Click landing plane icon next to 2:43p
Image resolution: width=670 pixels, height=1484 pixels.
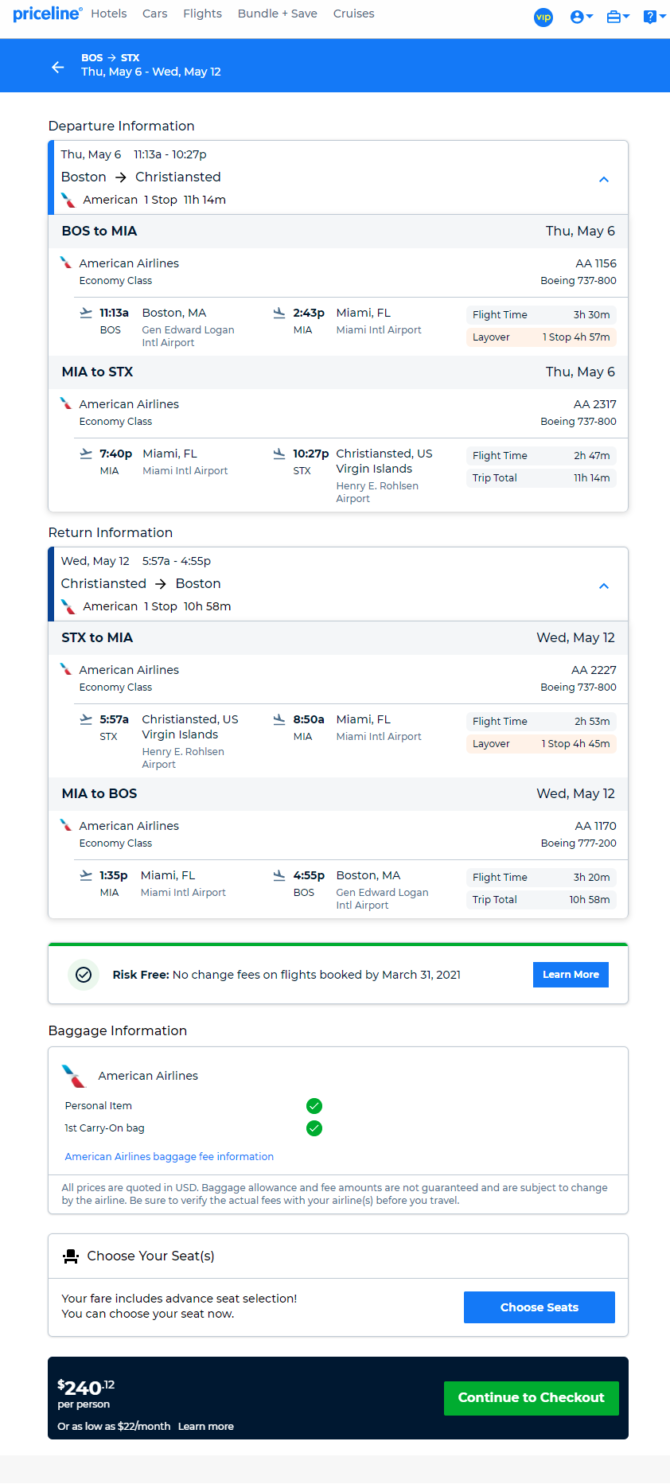(x=279, y=313)
